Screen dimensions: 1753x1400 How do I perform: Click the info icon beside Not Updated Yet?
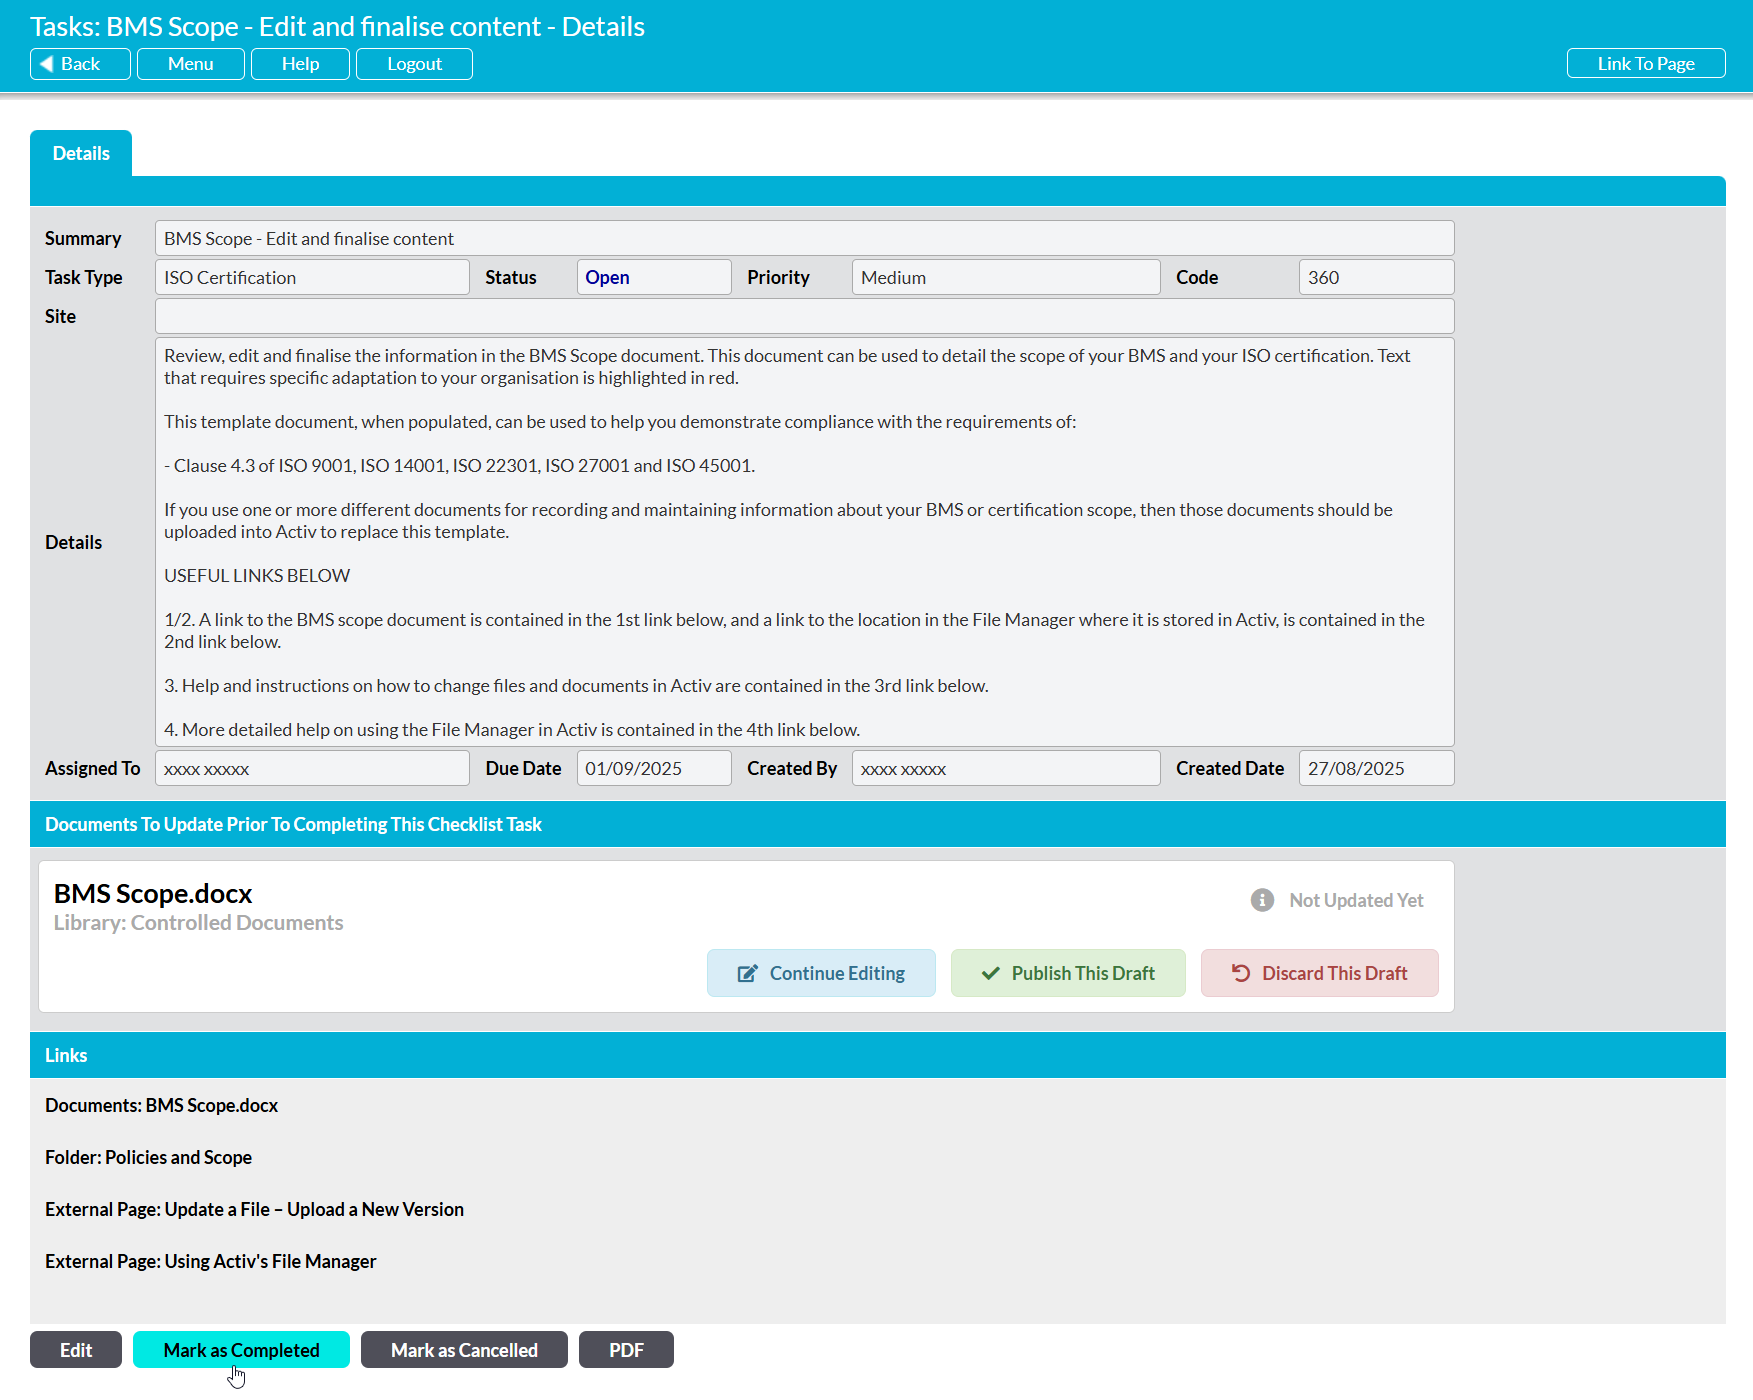coord(1262,900)
